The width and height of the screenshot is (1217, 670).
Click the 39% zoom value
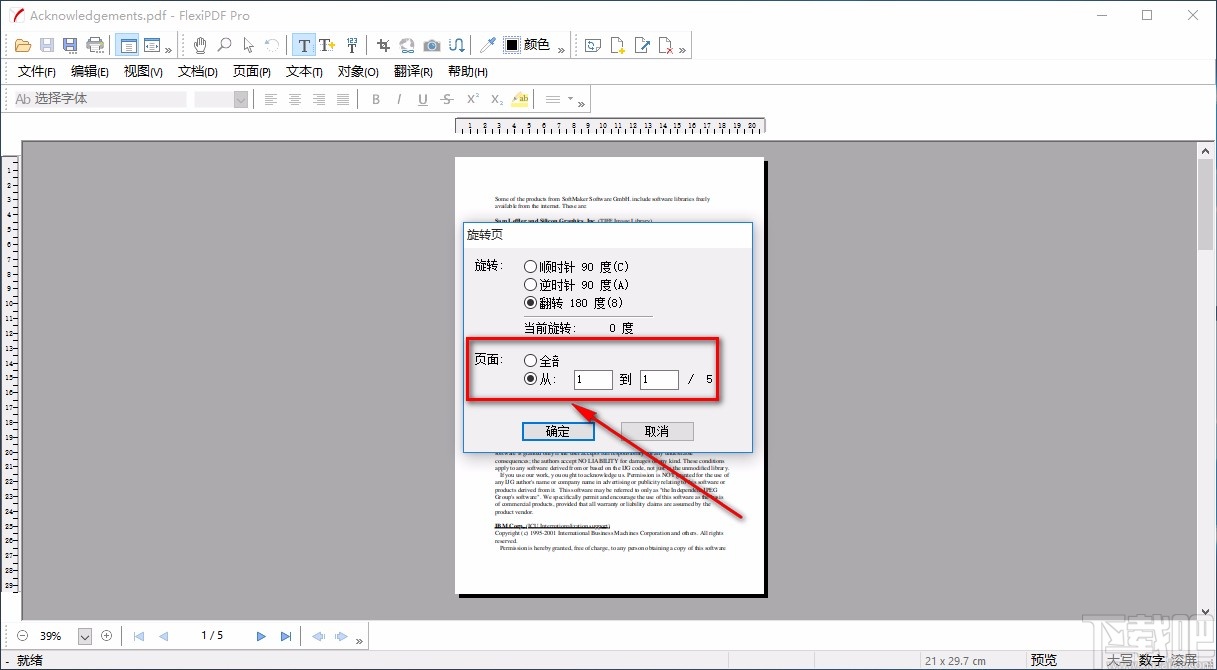pos(51,636)
